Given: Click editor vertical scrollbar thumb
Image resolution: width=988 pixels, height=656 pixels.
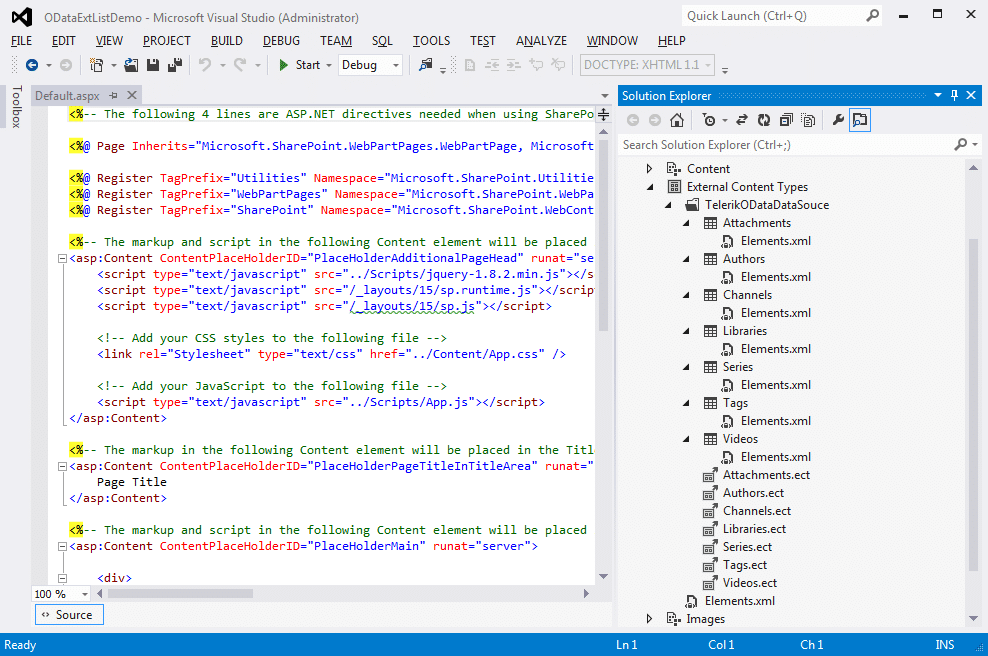Looking at the screenshot, I should (x=603, y=236).
